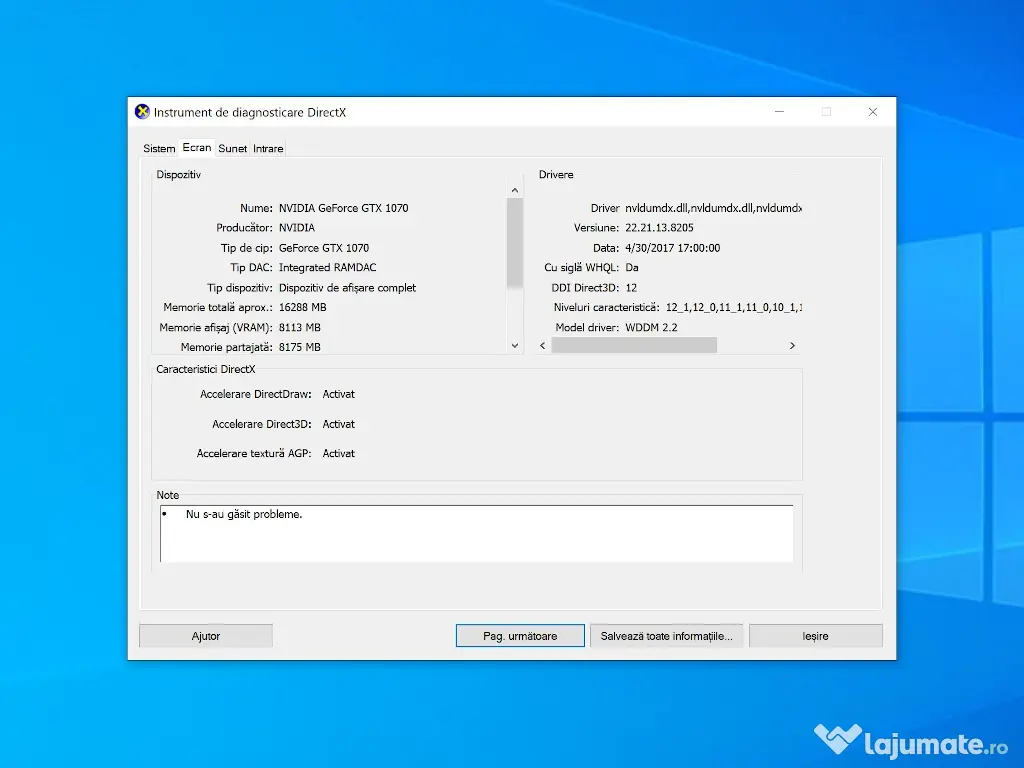The width and height of the screenshot is (1024, 768).
Task: Click the Drivere scroll right arrow
Action: 792,345
